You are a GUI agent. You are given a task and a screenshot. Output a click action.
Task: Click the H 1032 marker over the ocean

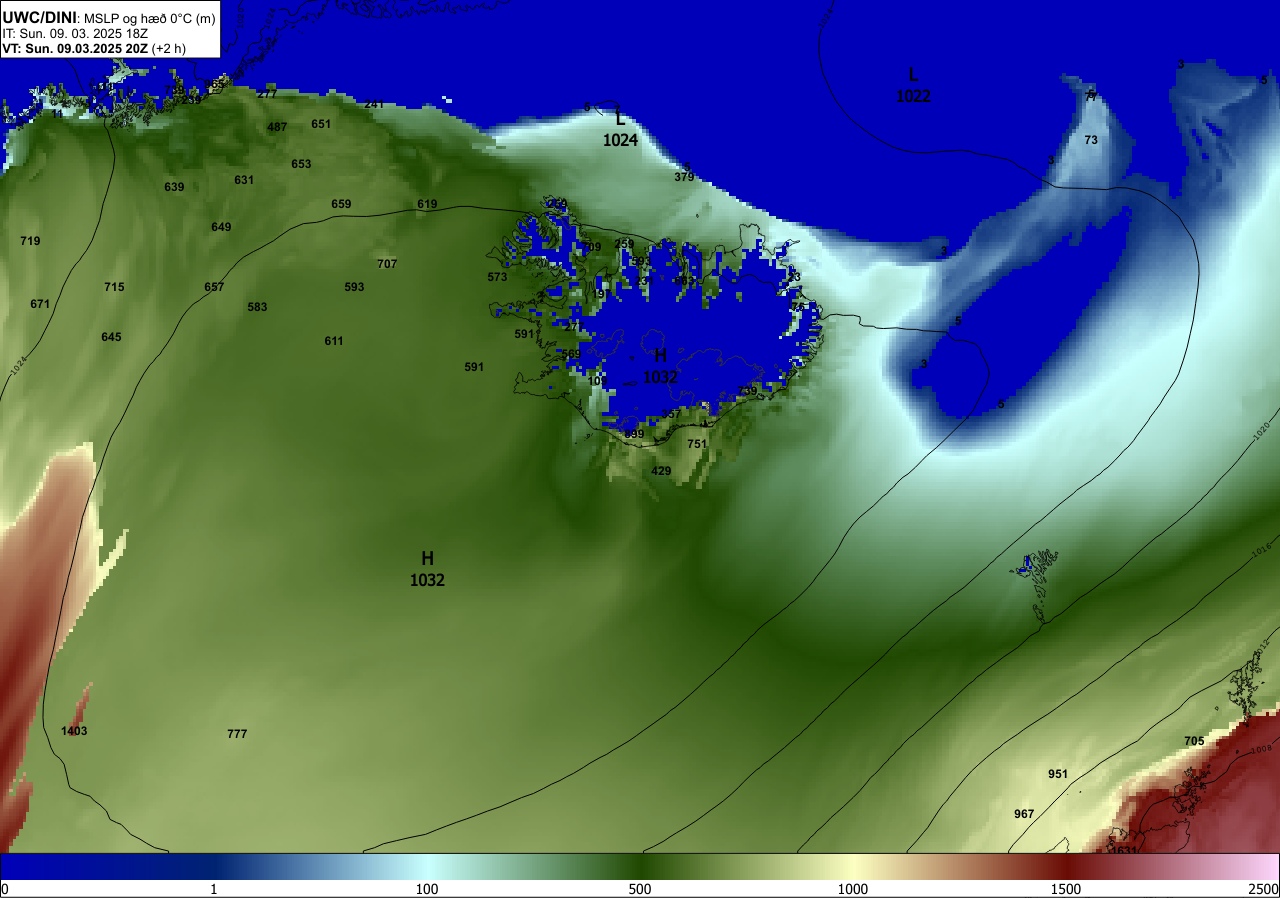427,569
